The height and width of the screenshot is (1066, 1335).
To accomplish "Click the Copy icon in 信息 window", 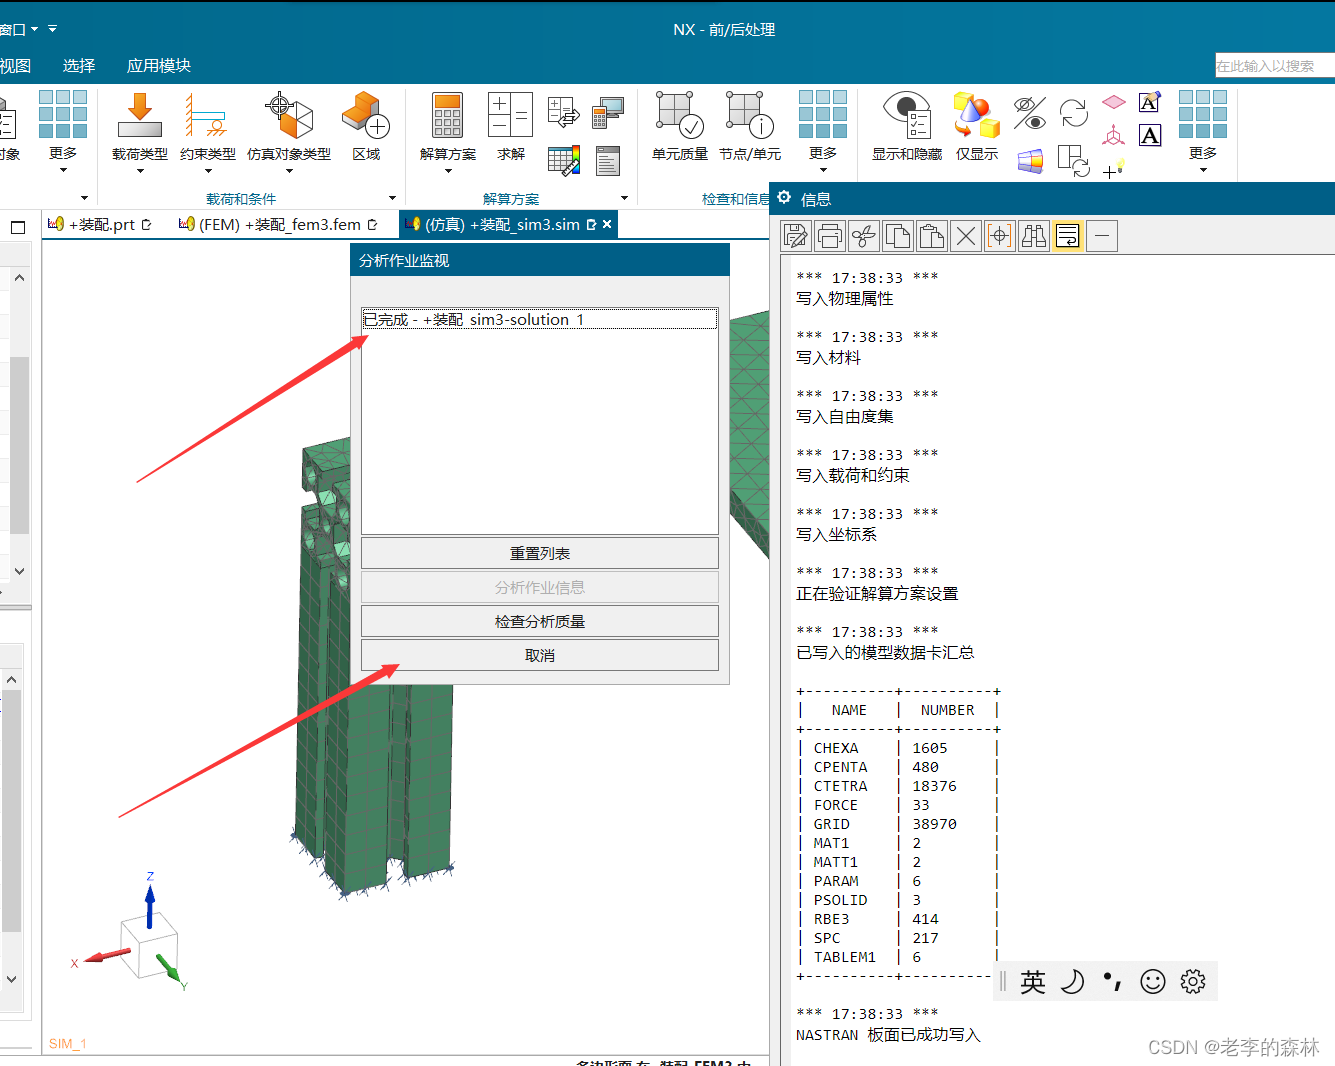I will point(898,236).
